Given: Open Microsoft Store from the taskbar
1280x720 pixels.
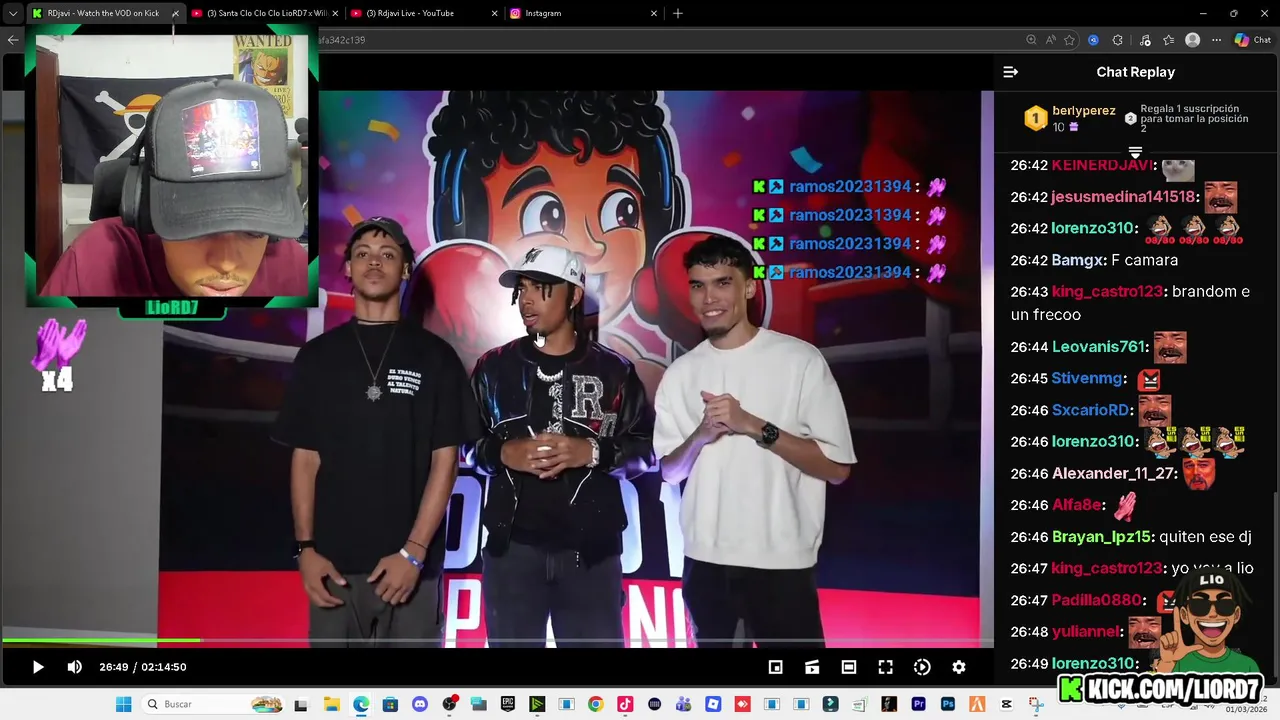Looking at the screenshot, I should pos(390,704).
